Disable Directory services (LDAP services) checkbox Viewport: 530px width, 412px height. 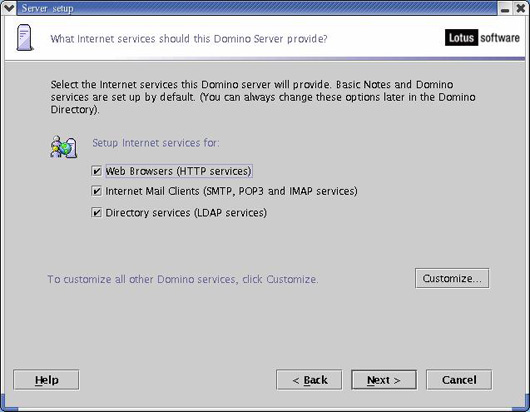pyautogui.click(x=97, y=213)
